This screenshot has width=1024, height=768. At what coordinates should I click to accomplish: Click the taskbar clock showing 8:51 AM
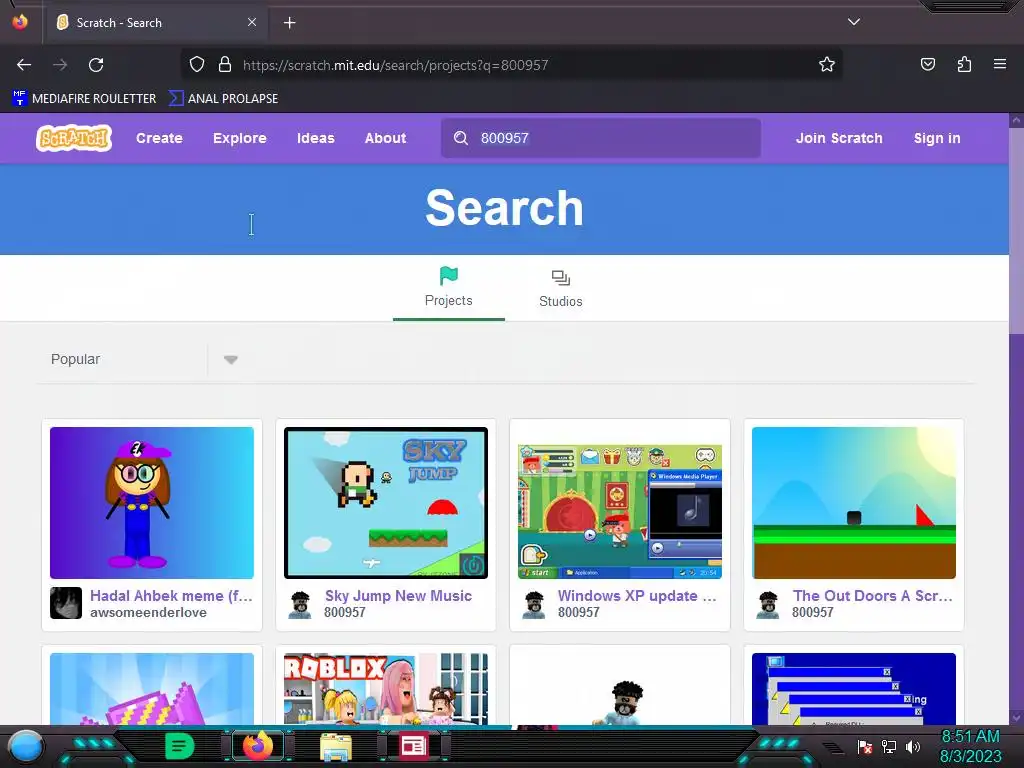point(970,746)
